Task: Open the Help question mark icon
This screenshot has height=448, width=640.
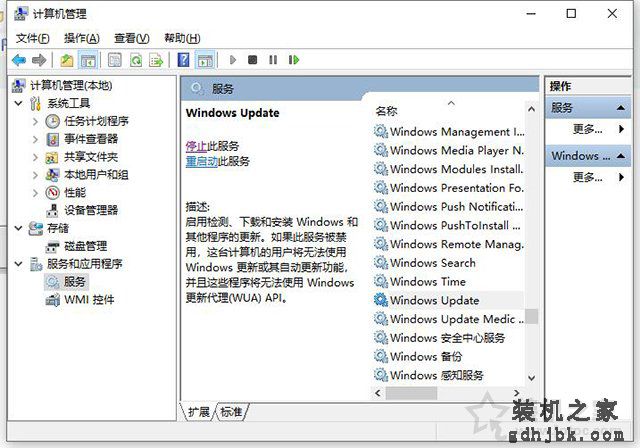Action: [183, 60]
